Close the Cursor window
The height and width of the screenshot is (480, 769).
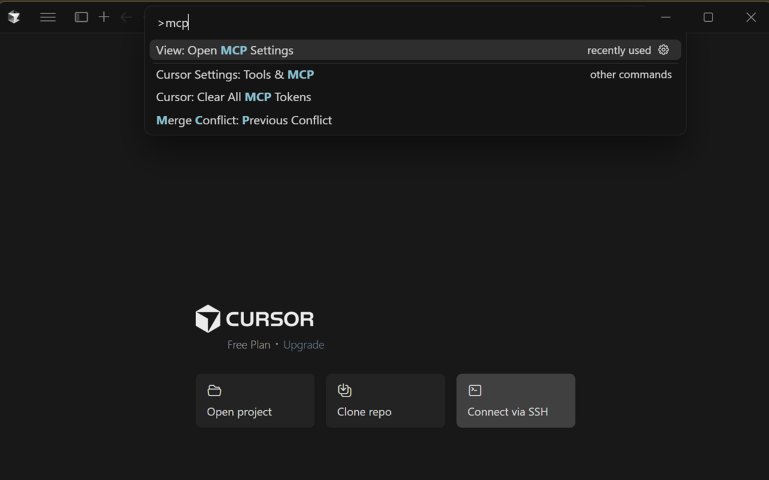tap(751, 17)
